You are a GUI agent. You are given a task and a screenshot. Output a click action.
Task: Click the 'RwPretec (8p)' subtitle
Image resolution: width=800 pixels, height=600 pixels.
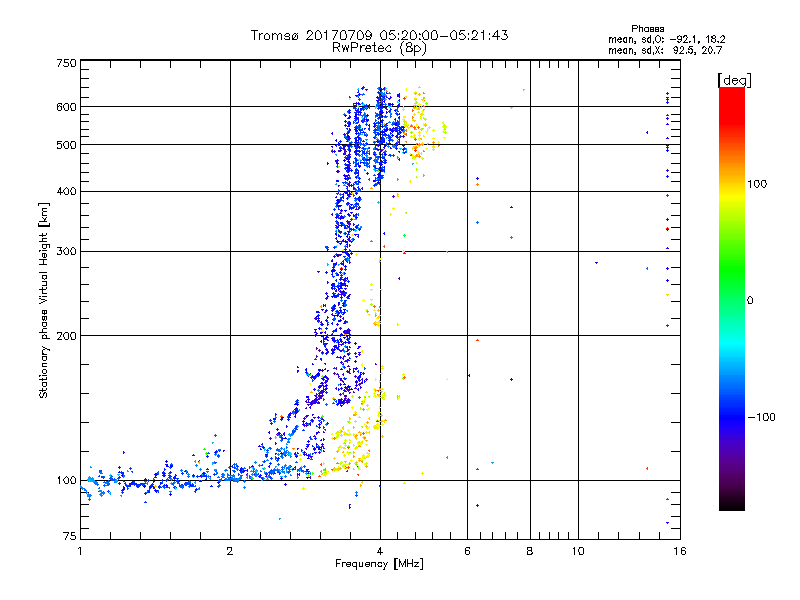point(379,48)
